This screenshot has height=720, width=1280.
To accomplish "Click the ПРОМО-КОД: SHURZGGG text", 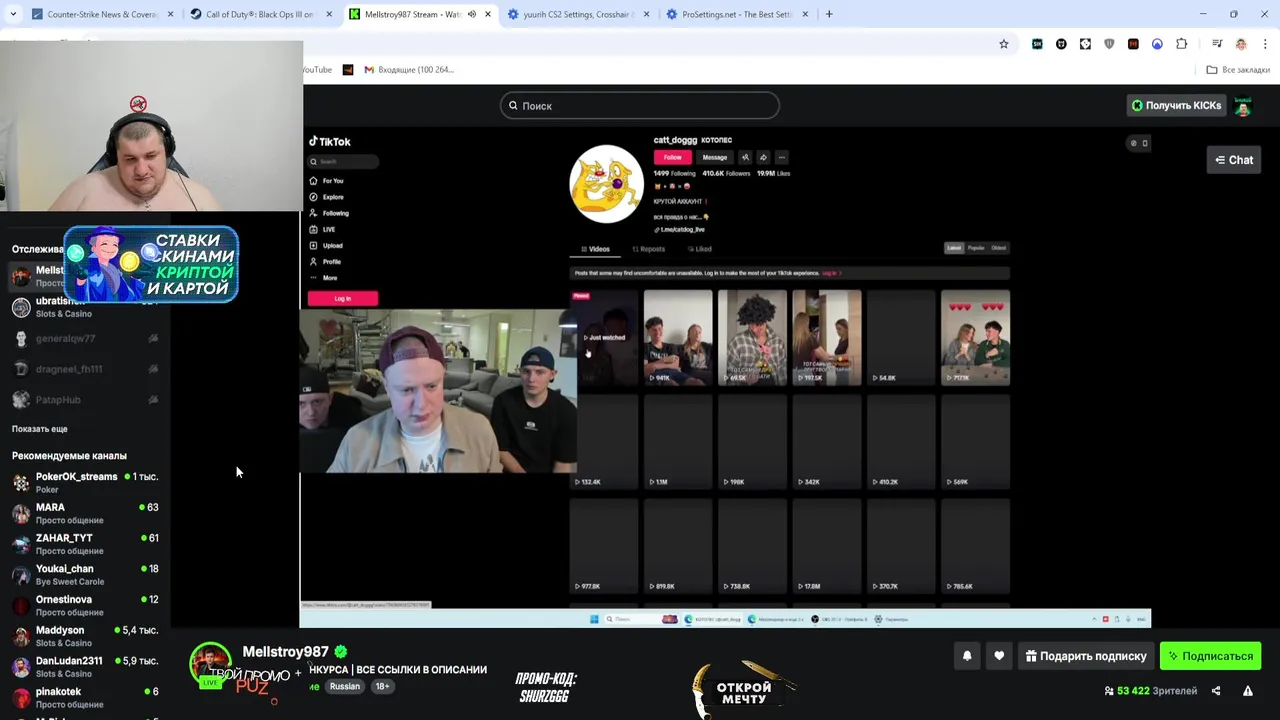I will coord(546,687).
